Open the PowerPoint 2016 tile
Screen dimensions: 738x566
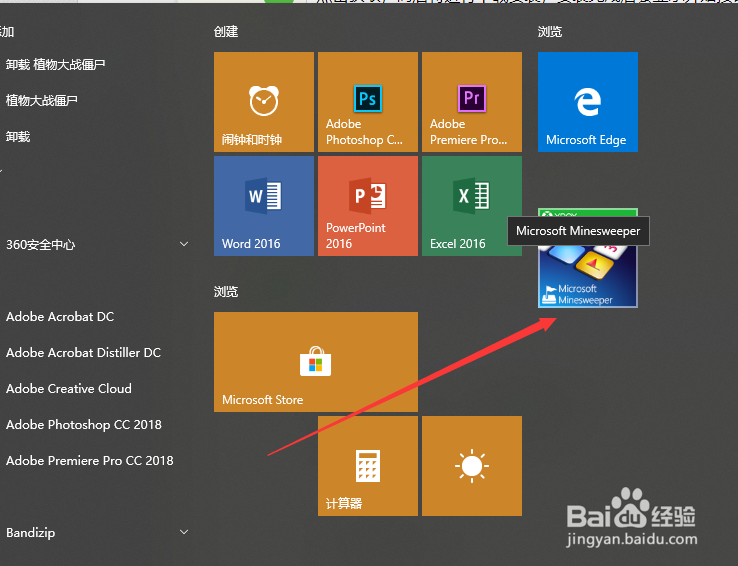368,206
